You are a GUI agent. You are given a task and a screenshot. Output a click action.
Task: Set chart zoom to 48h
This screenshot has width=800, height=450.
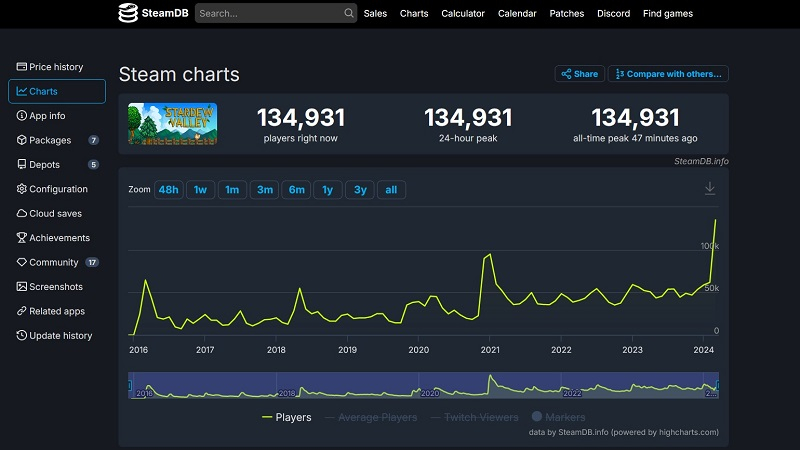[x=168, y=190]
